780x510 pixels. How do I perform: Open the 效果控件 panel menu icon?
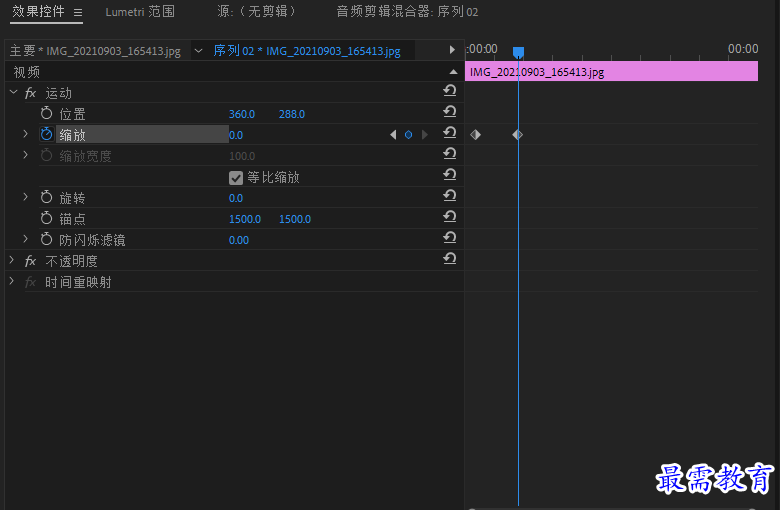pyautogui.click(x=78, y=12)
